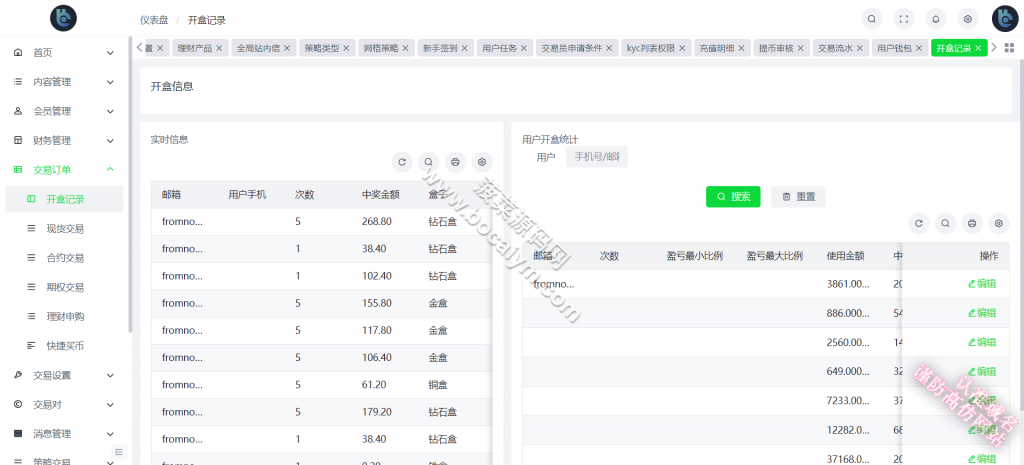Screen dimensions: 1024x465
Task: Open 期权交易 in sidebar
Action: pos(64,287)
